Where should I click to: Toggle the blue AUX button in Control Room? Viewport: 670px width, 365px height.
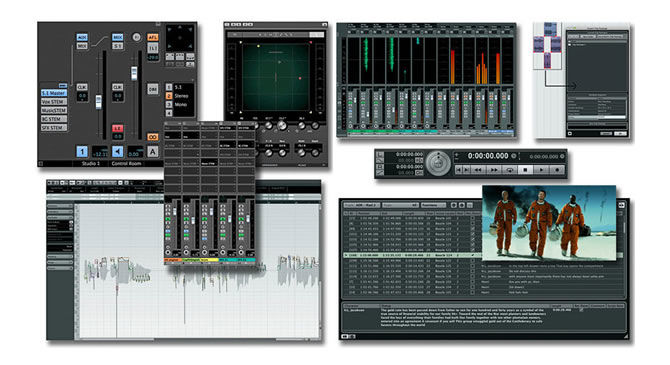(x=82, y=37)
